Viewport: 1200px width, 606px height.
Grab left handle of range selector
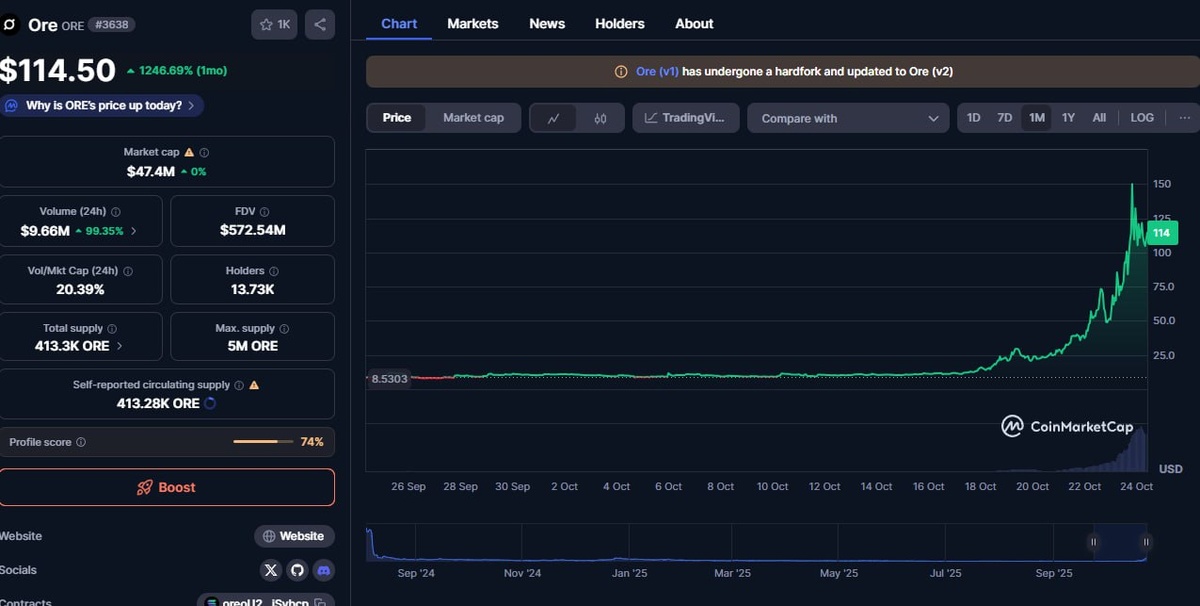point(1093,542)
